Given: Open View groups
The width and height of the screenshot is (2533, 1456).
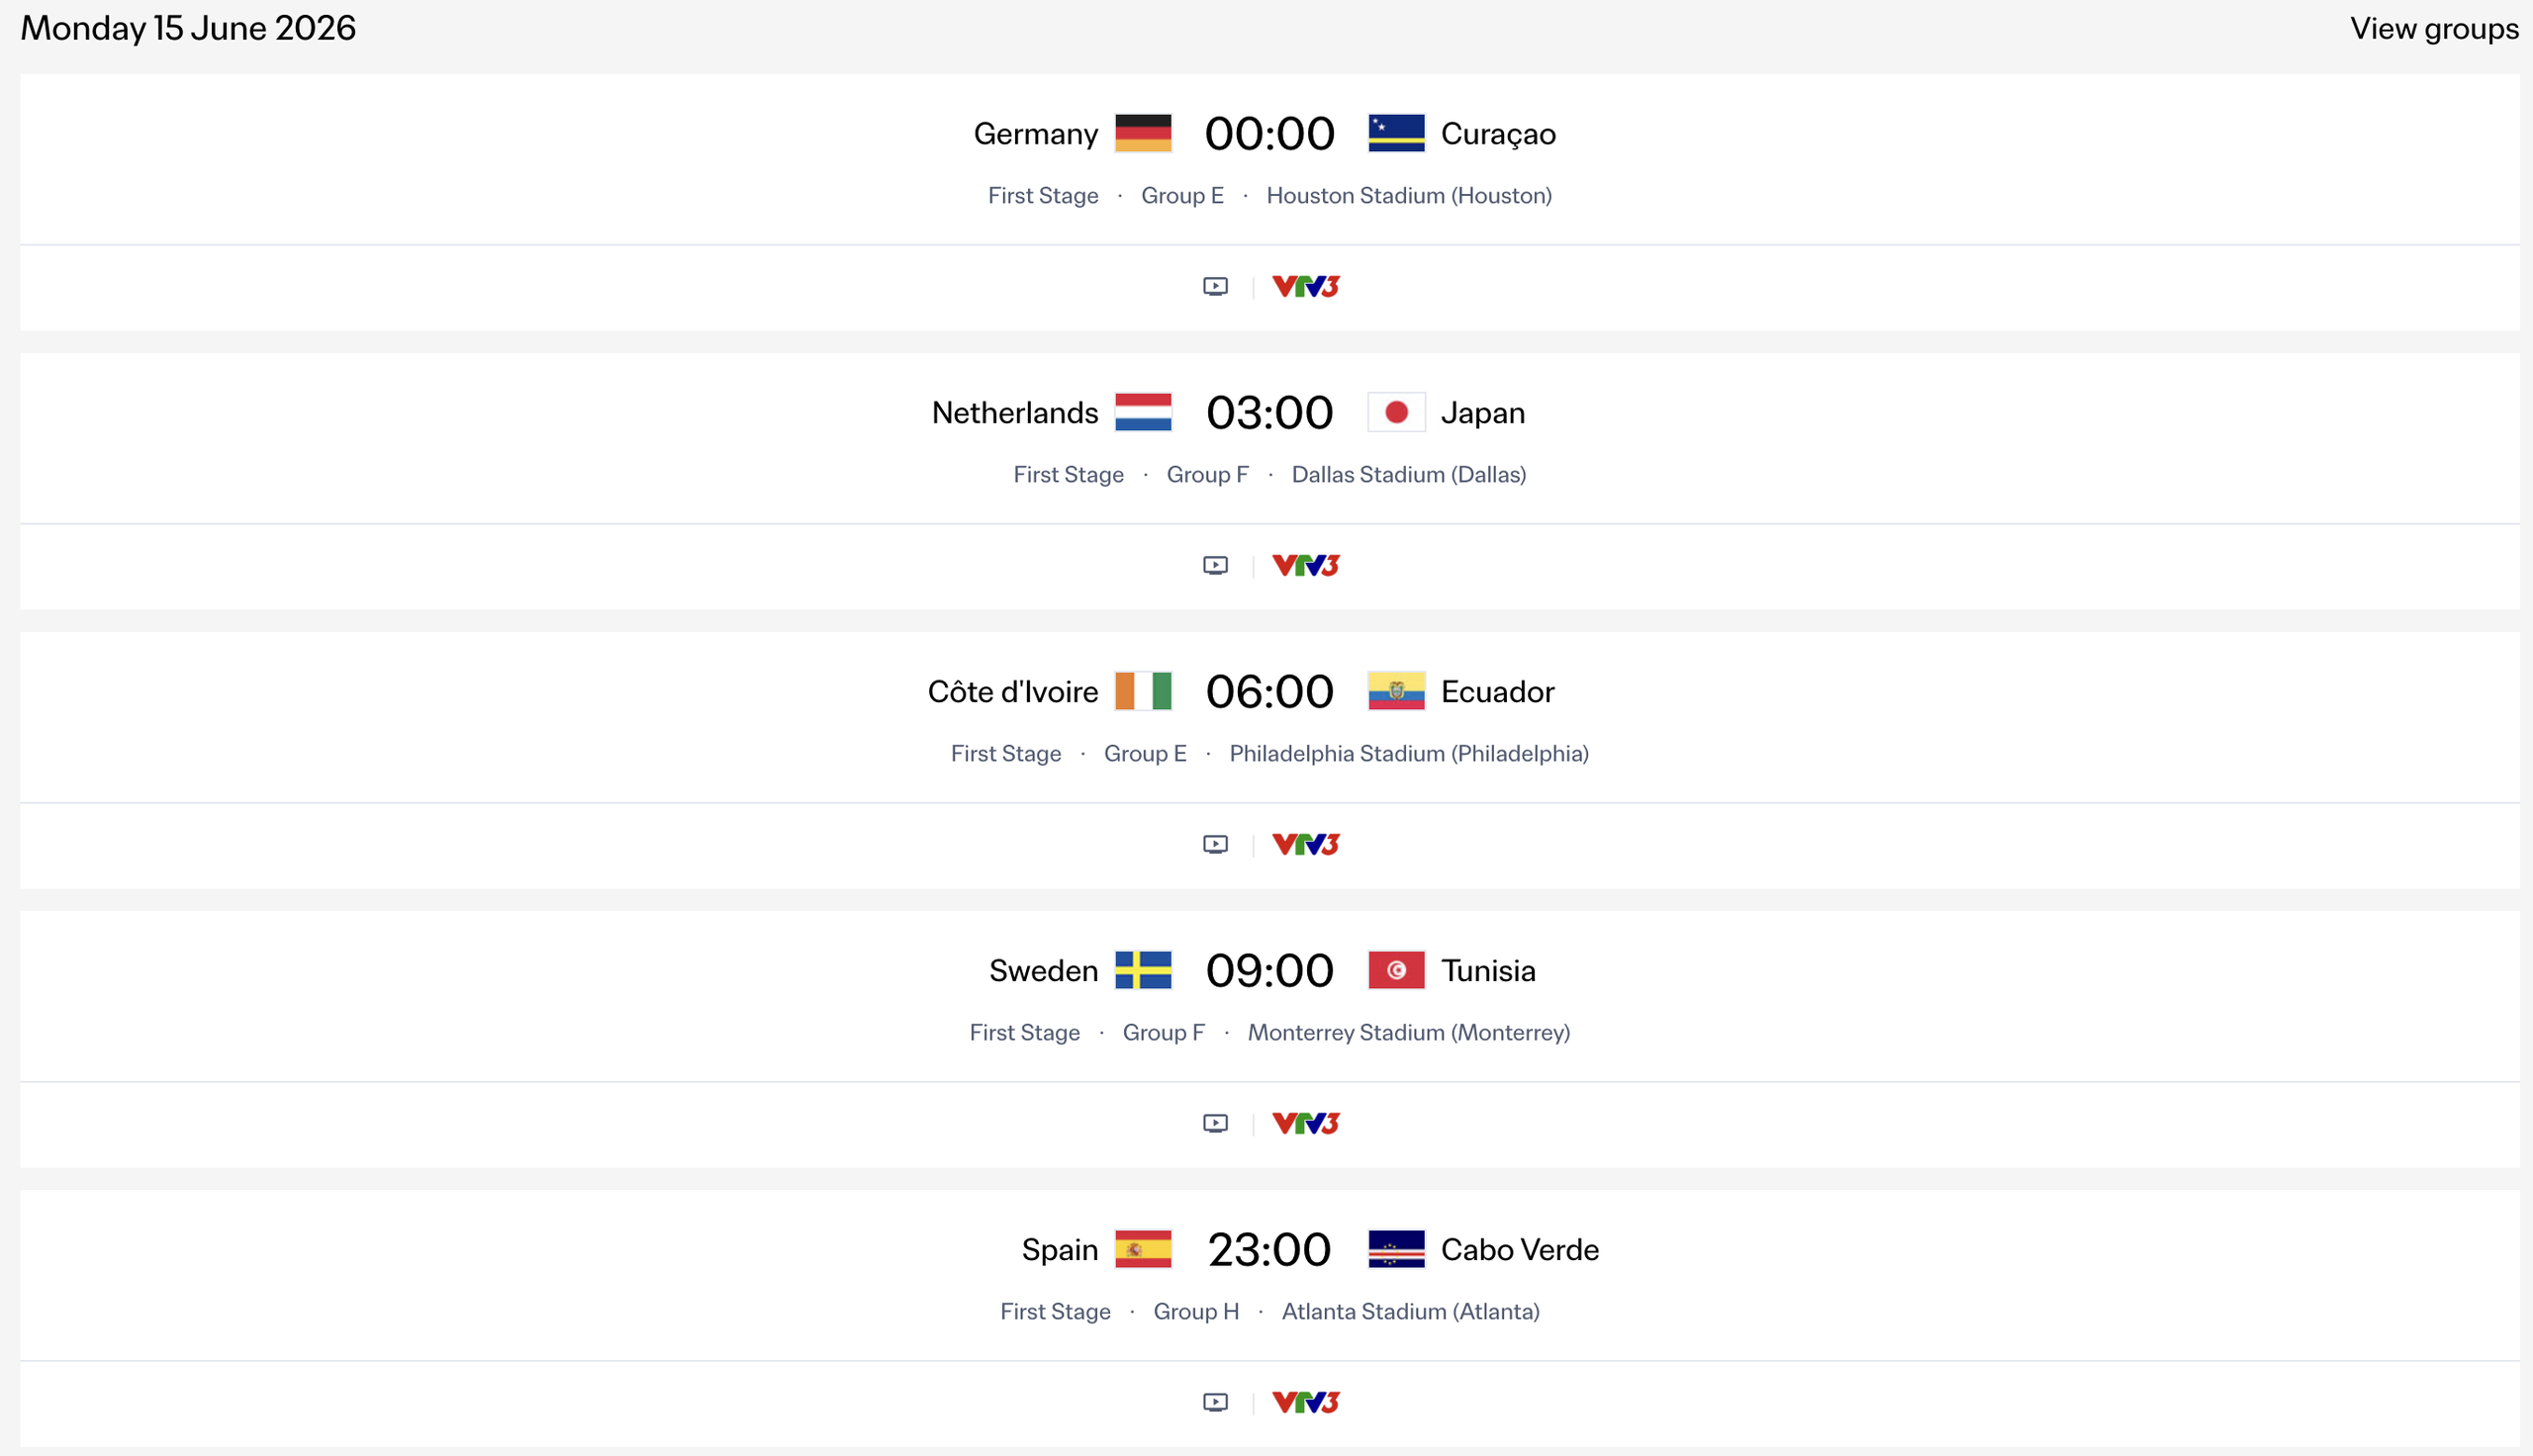Looking at the screenshot, I should click(x=2433, y=28).
